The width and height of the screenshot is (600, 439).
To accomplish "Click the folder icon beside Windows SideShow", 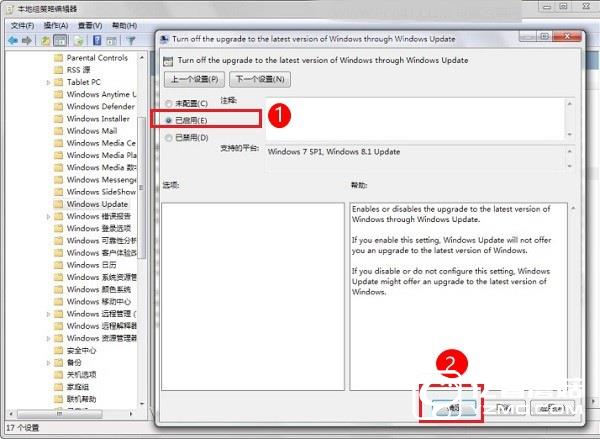I will coord(59,192).
